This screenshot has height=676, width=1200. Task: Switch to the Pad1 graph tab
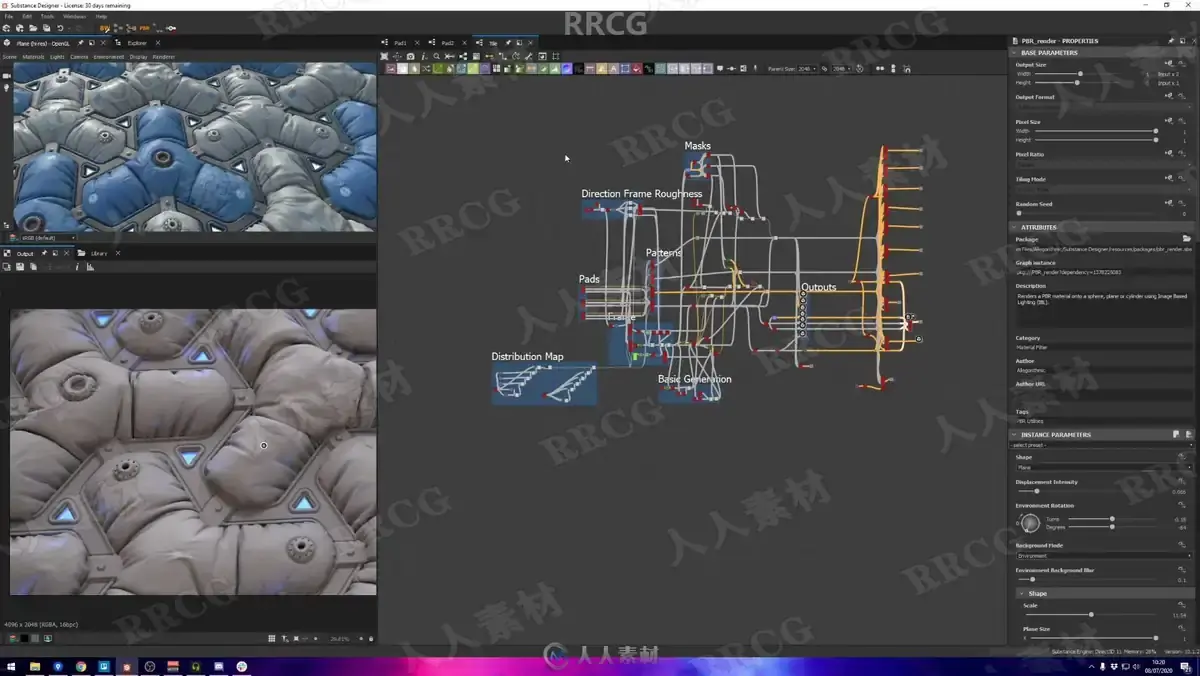pyautogui.click(x=400, y=43)
